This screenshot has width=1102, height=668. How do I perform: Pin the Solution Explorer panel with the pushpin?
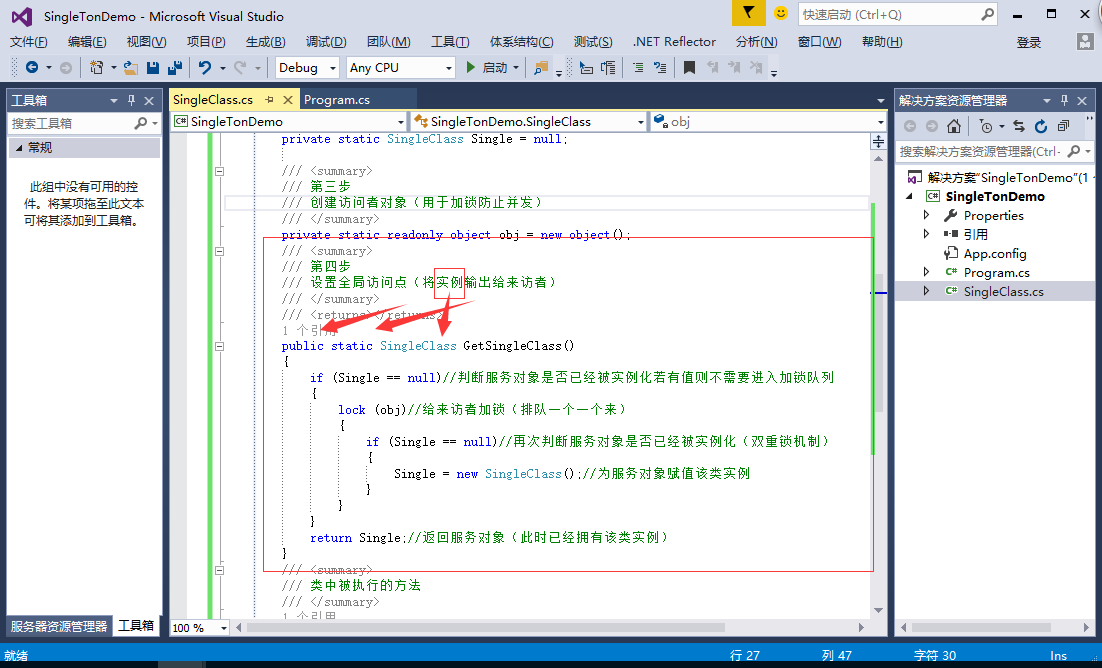[x=1064, y=101]
